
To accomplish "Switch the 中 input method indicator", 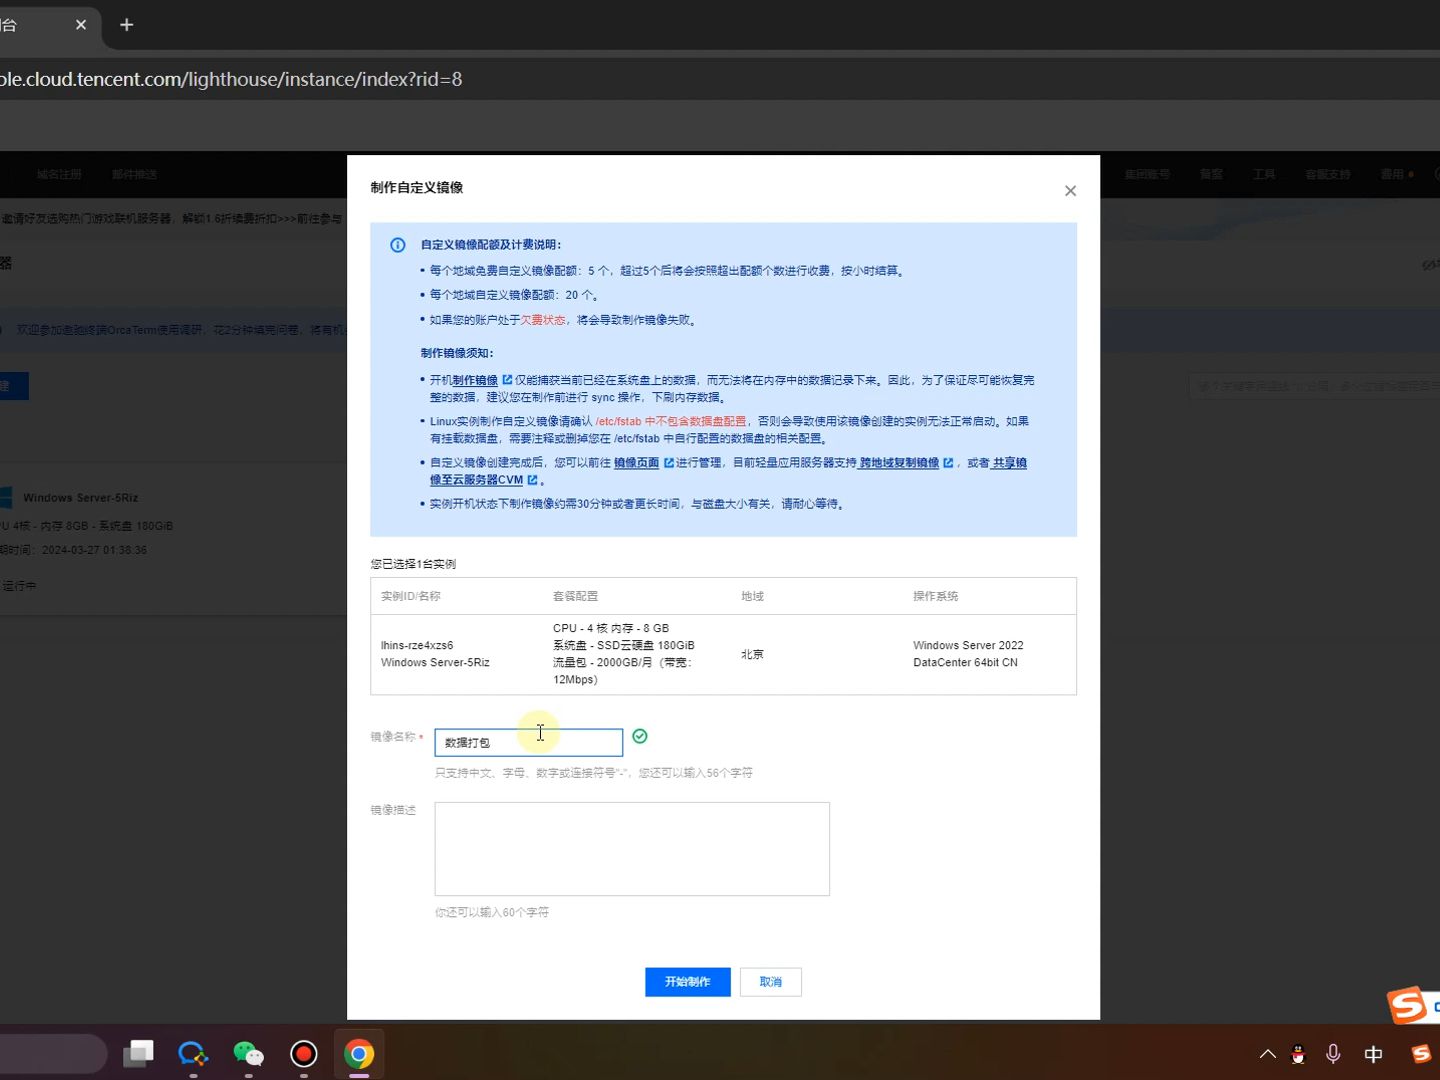I will (x=1374, y=1054).
